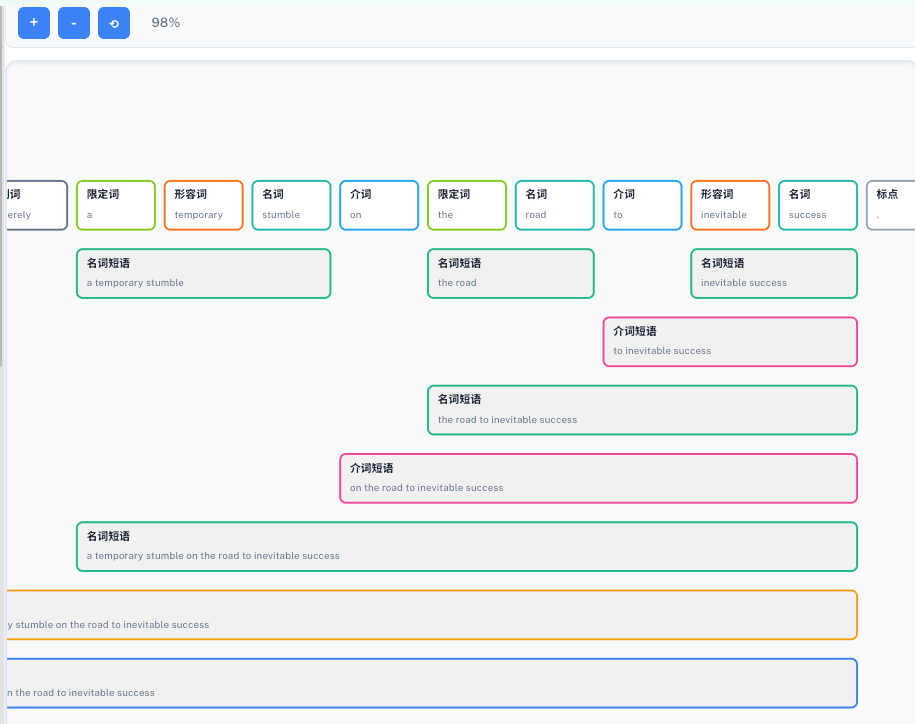
Task: Select the 限定词 'the' word card
Action: [467, 205]
